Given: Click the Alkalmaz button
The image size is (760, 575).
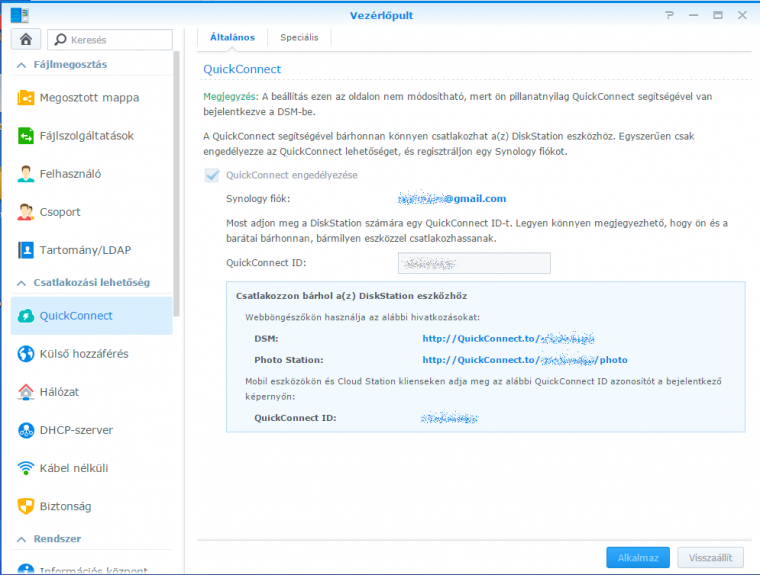Looking at the screenshot, I should click(x=638, y=558).
